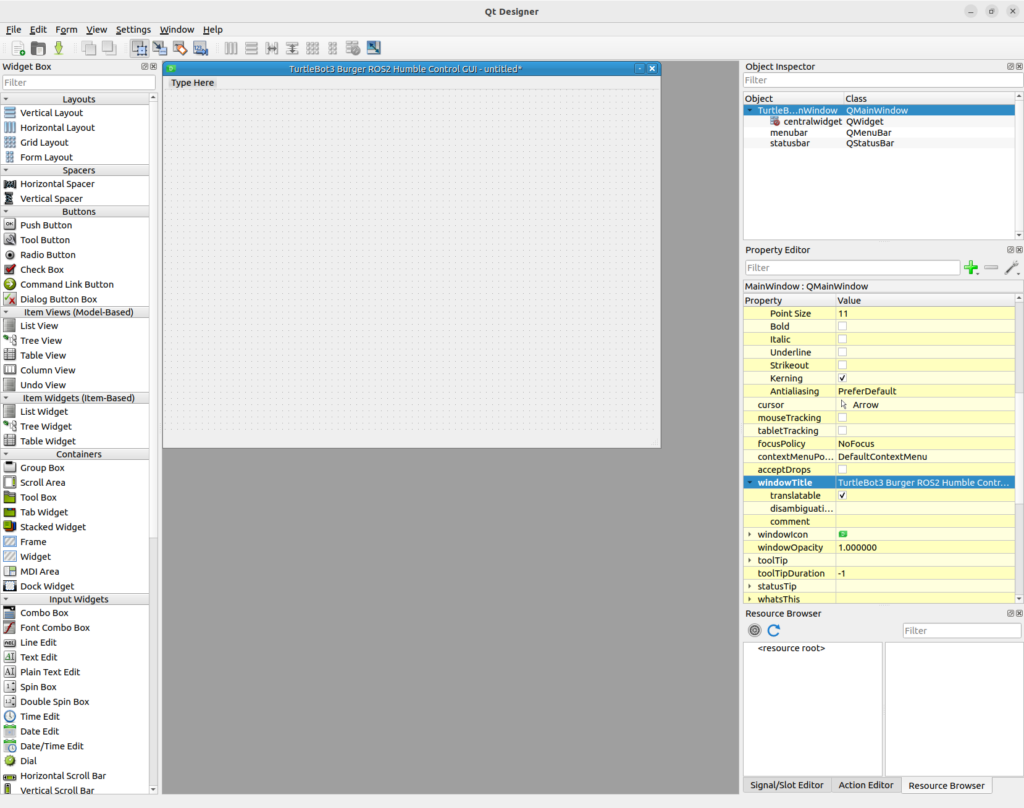Add a dynamic property with green plus
This screenshot has width=1024, height=808.
pyautogui.click(x=971, y=268)
